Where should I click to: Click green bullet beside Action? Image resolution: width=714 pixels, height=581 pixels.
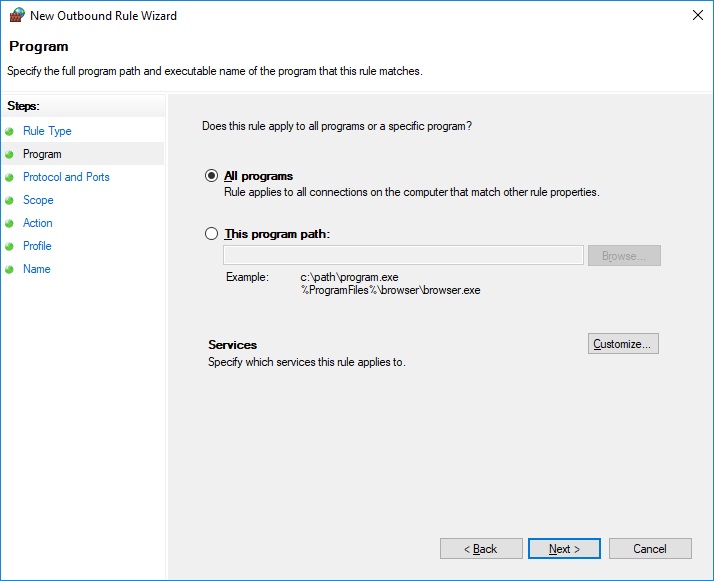(9, 224)
